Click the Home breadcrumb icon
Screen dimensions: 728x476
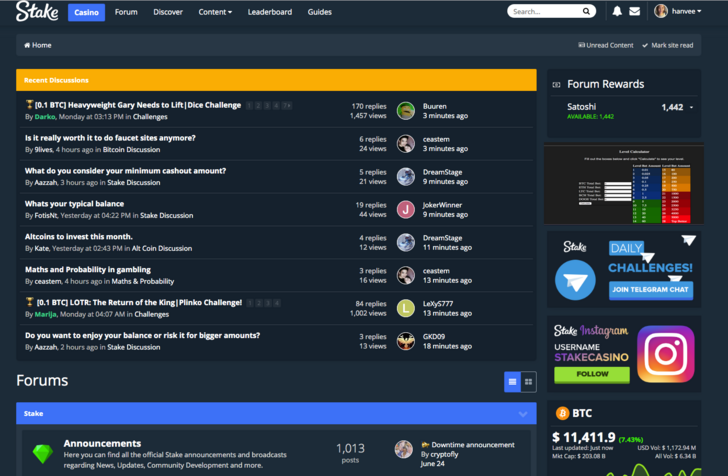point(27,45)
